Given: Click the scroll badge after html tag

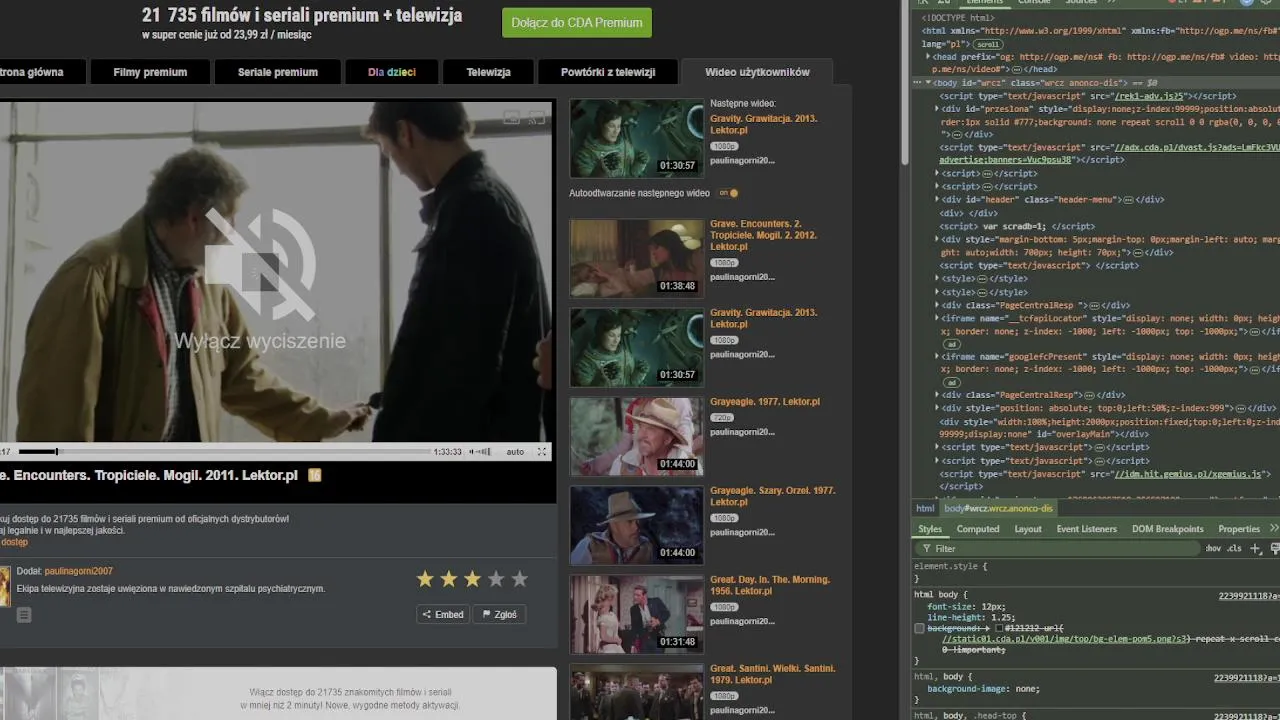Looking at the screenshot, I should (988, 44).
